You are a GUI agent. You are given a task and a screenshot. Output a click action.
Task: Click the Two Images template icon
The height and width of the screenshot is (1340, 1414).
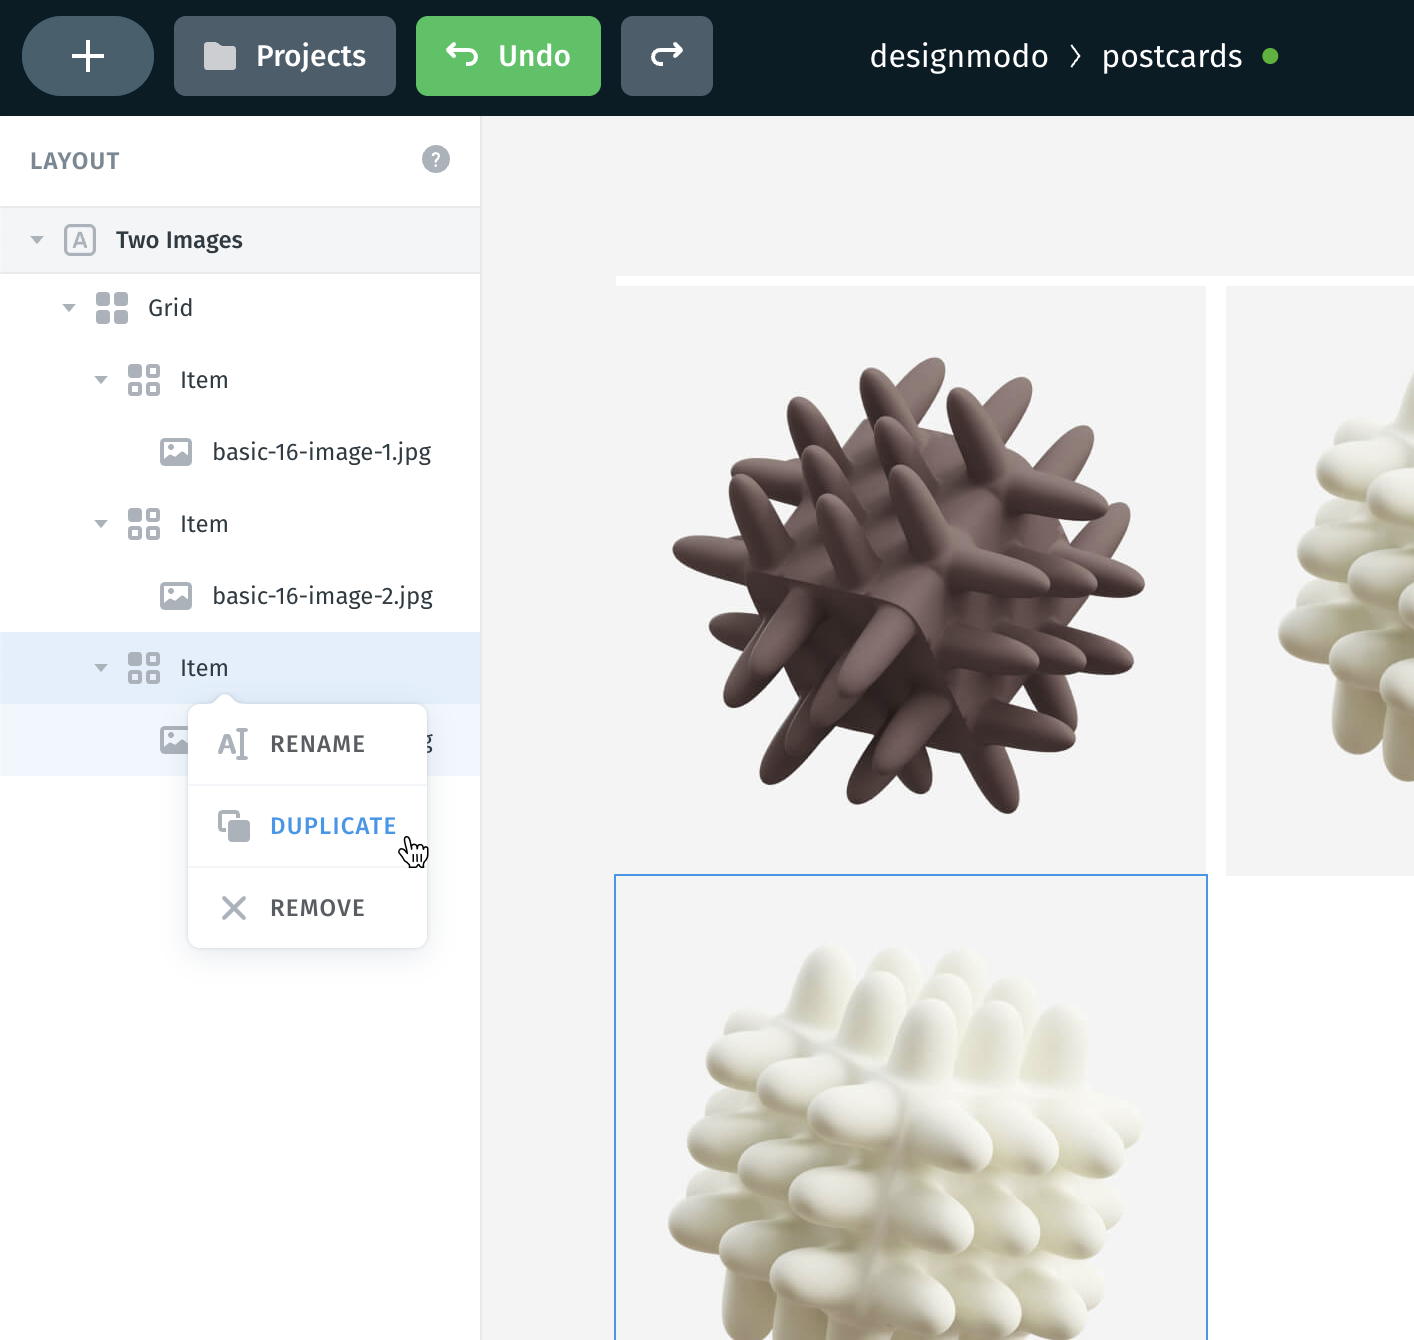pyautogui.click(x=80, y=240)
